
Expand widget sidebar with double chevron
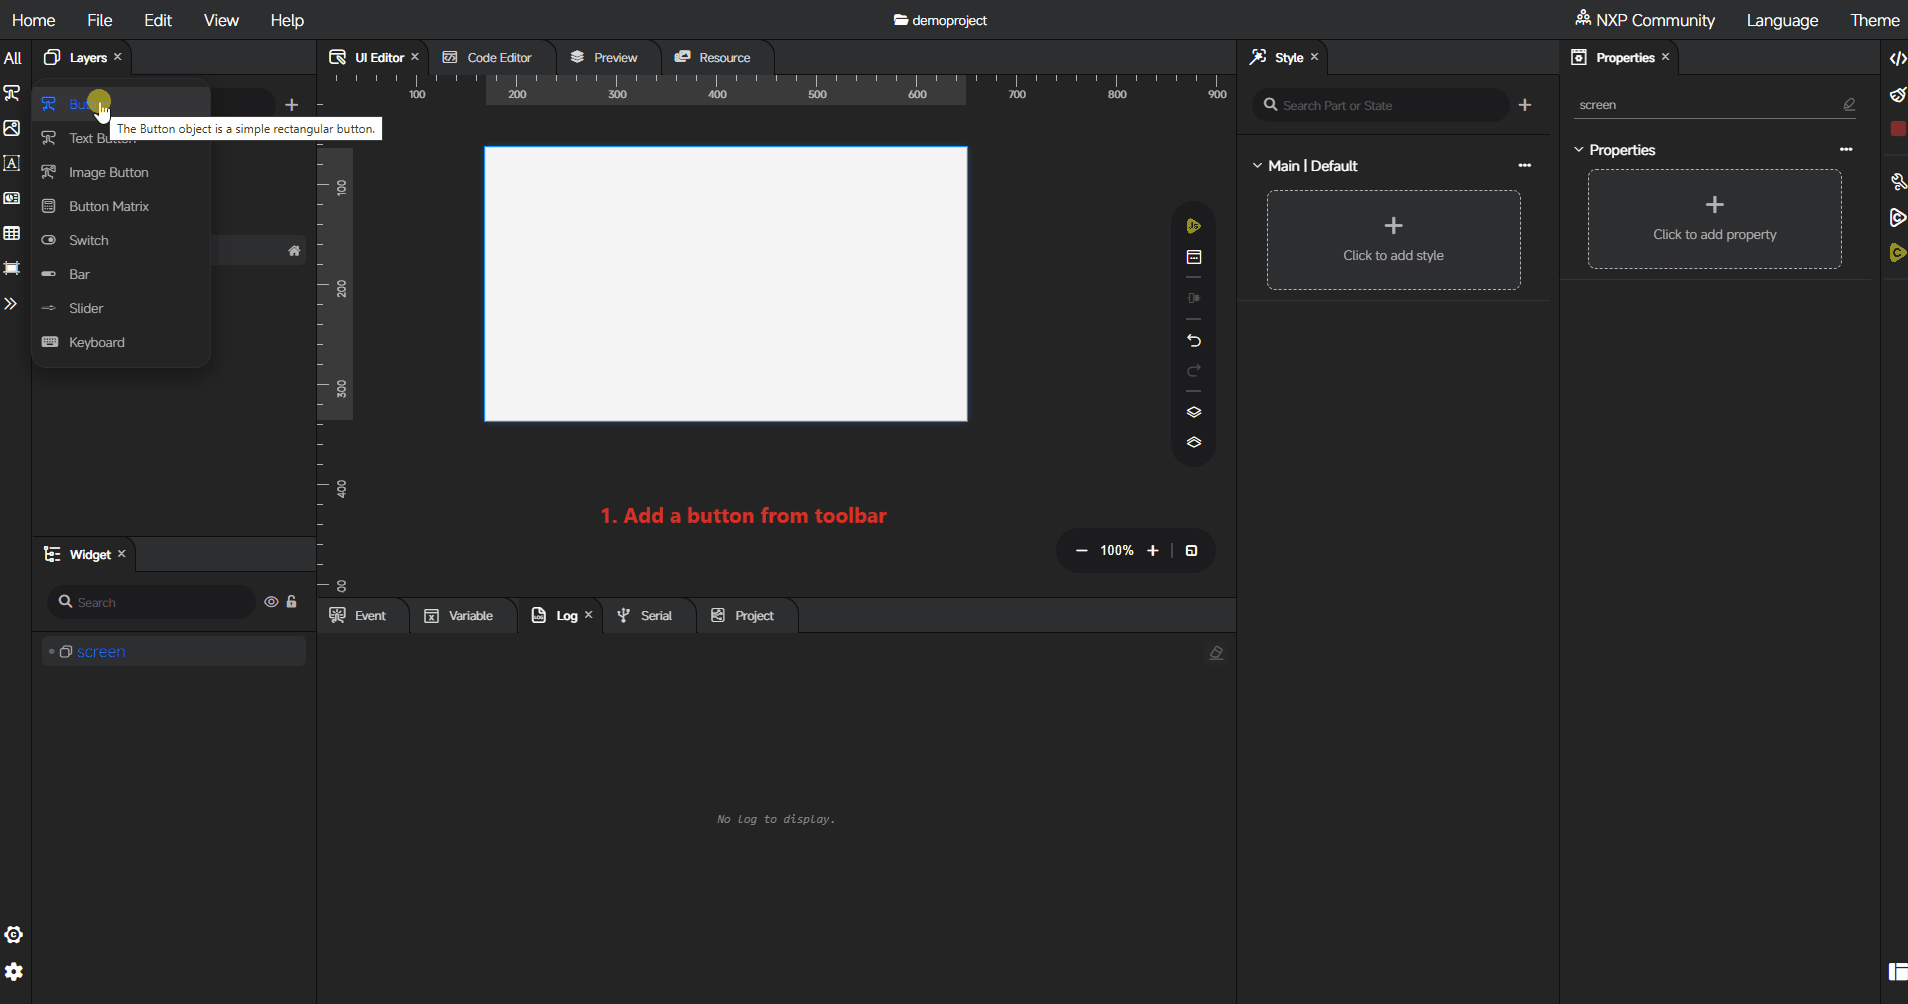click(11, 303)
